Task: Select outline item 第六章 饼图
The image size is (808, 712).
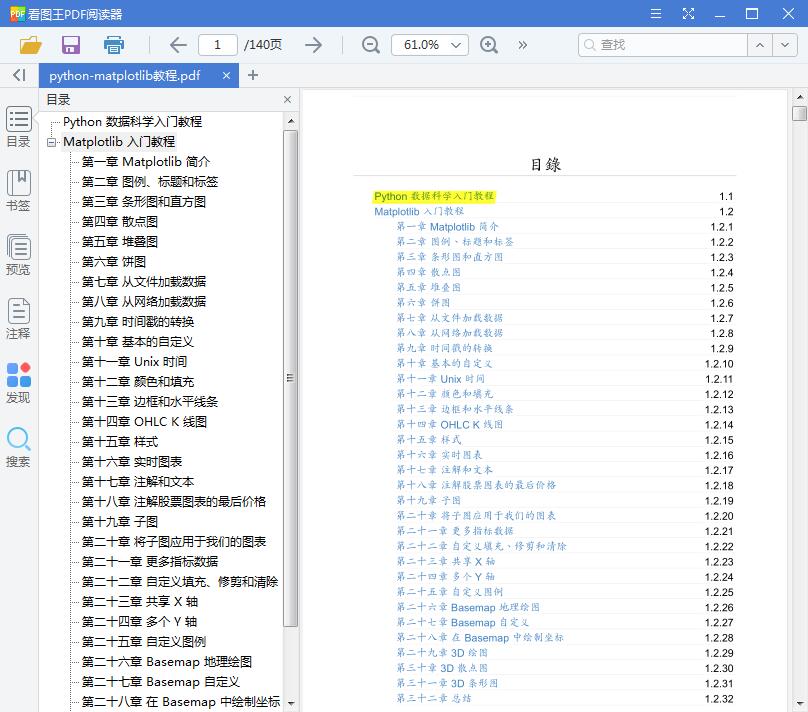Action: pos(114,262)
